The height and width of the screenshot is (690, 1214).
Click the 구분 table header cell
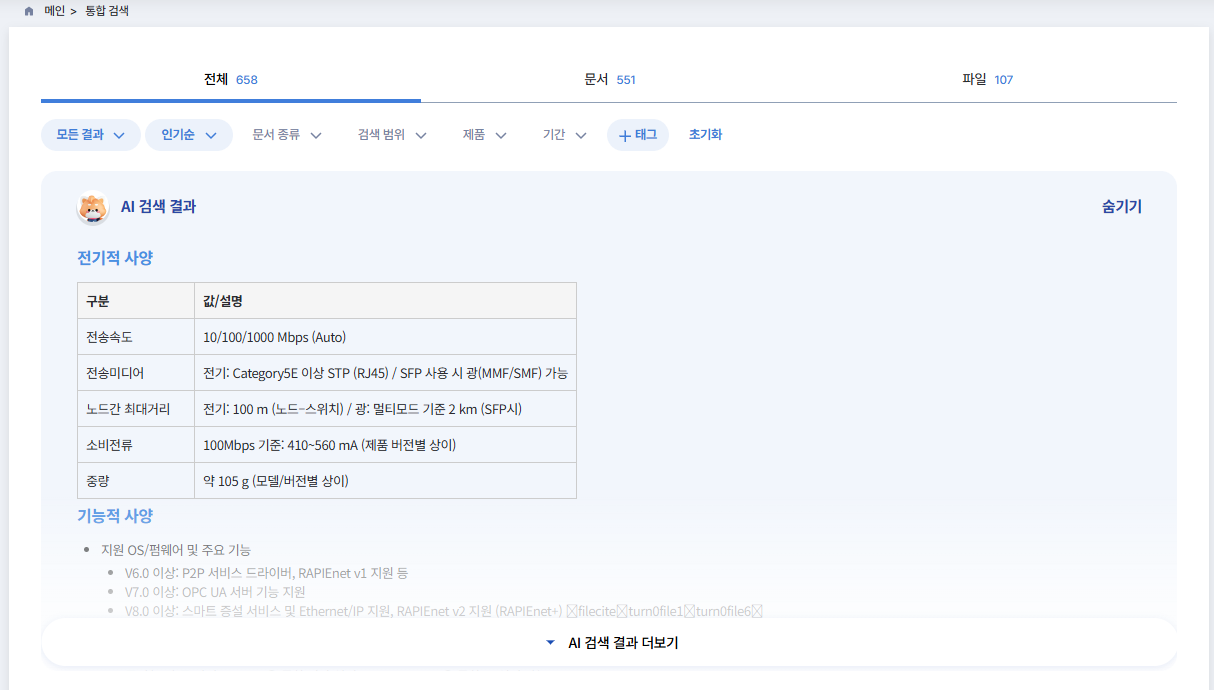[x=136, y=301]
